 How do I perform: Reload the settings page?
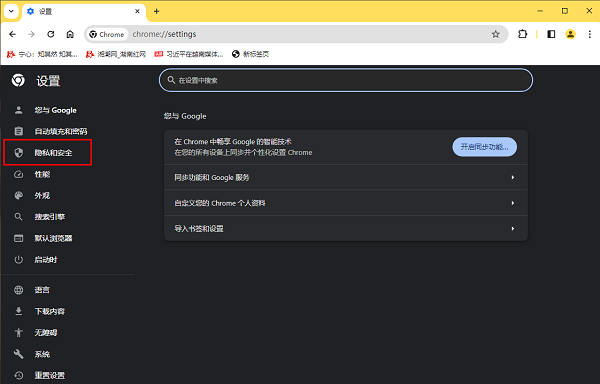(51, 34)
